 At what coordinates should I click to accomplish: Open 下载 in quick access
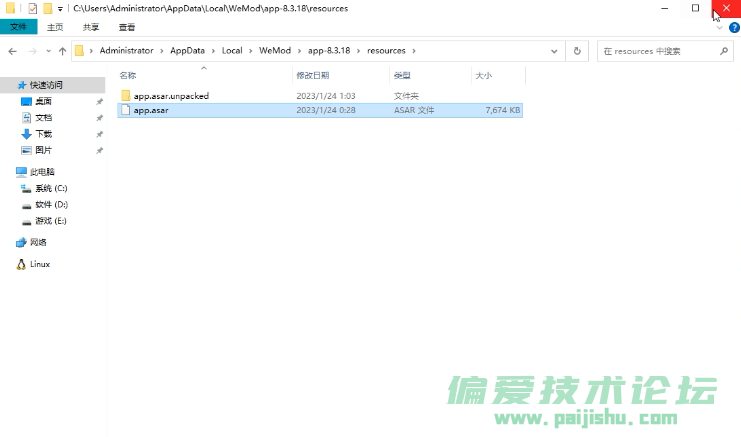click(x=43, y=134)
